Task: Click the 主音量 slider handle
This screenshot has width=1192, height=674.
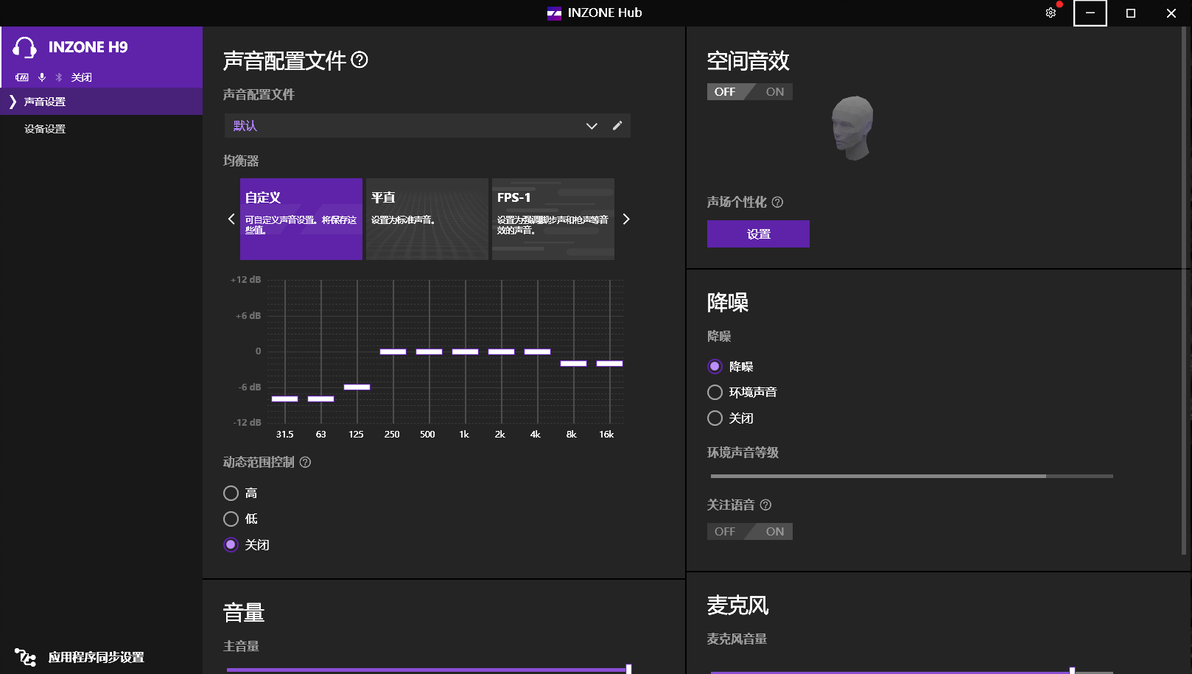Action: (629, 669)
